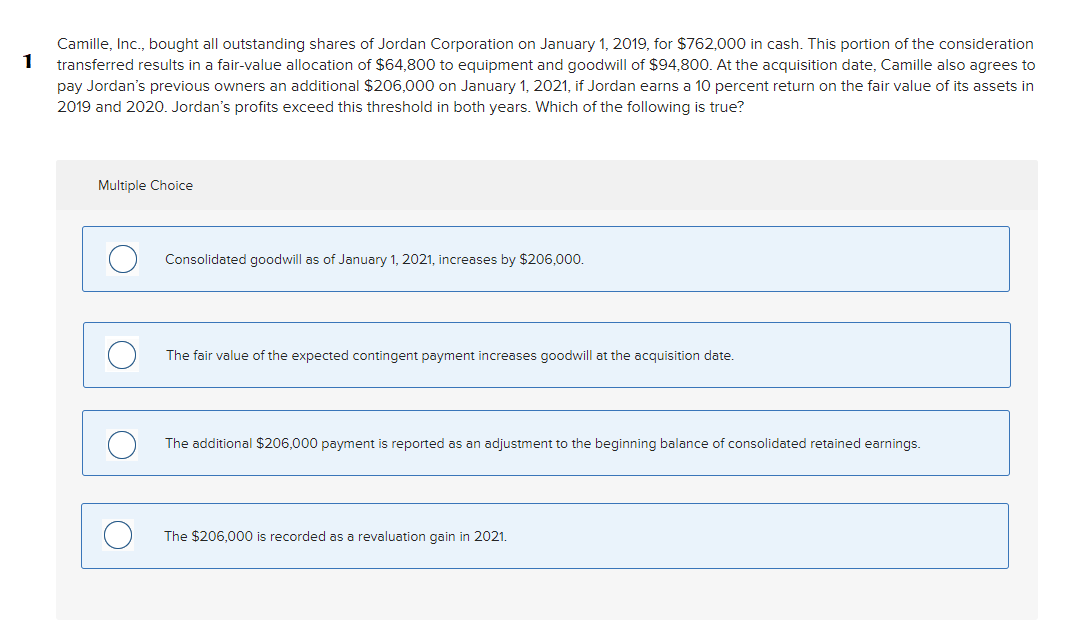1070x642 pixels.
Task: Click the $206,000 amount in the question text
Action: (403, 85)
